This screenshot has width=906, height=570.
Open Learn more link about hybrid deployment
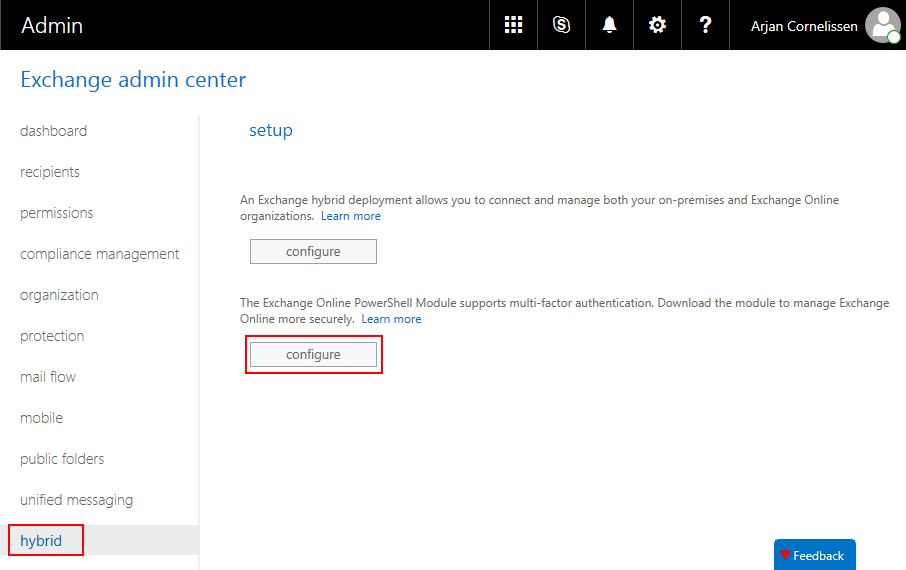[350, 216]
